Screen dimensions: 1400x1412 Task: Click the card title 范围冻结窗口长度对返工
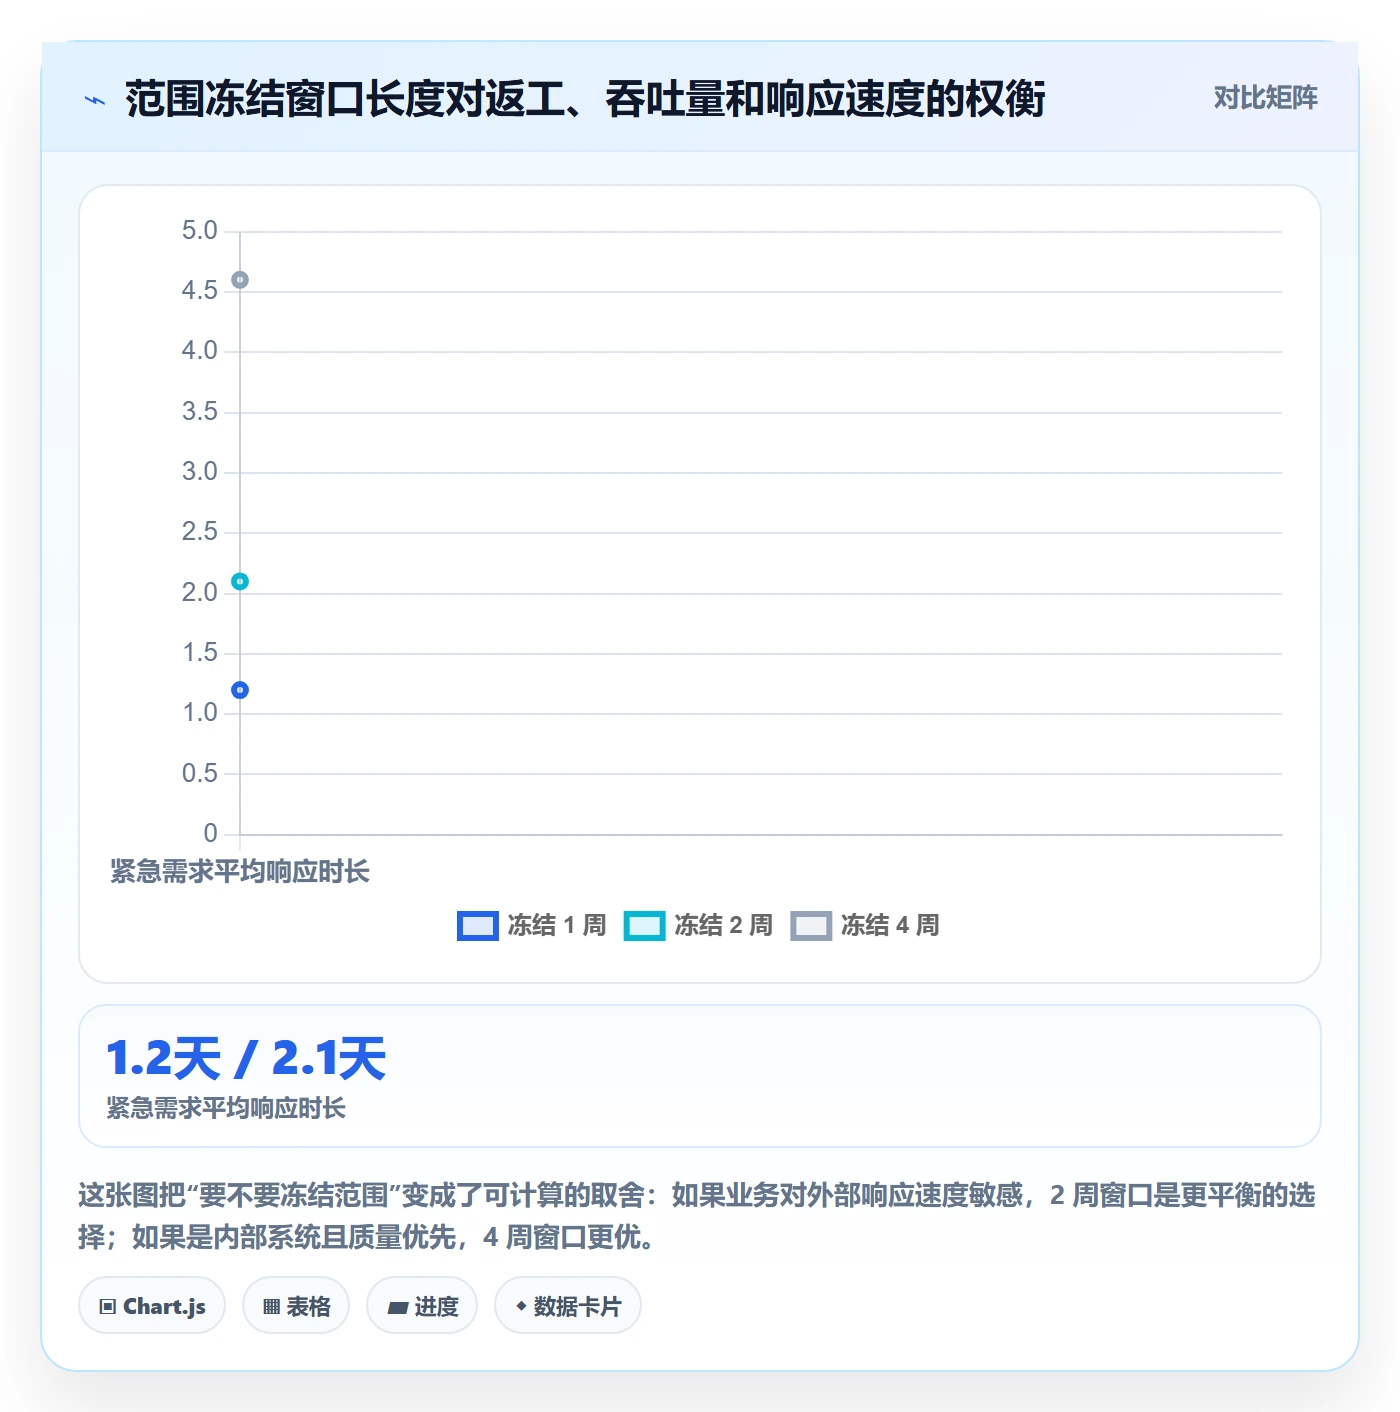click(585, 99)
